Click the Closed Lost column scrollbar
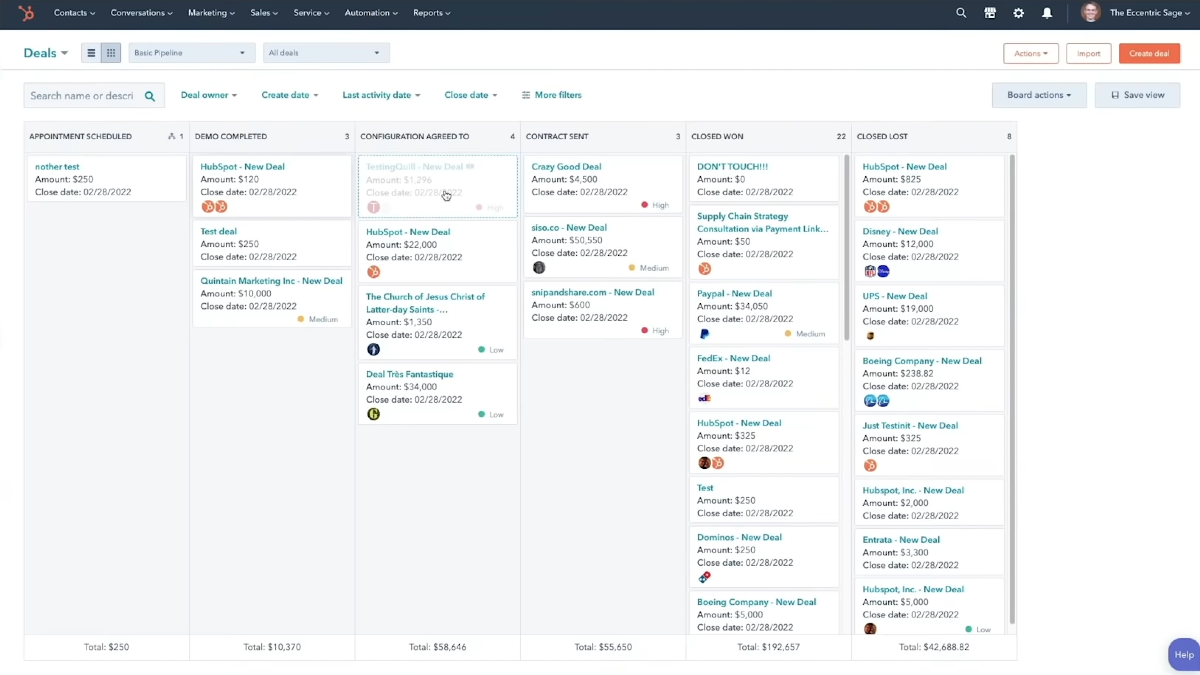Image resolution: width=1200 pixels, height=675 pixels. tap(1012, 388)
